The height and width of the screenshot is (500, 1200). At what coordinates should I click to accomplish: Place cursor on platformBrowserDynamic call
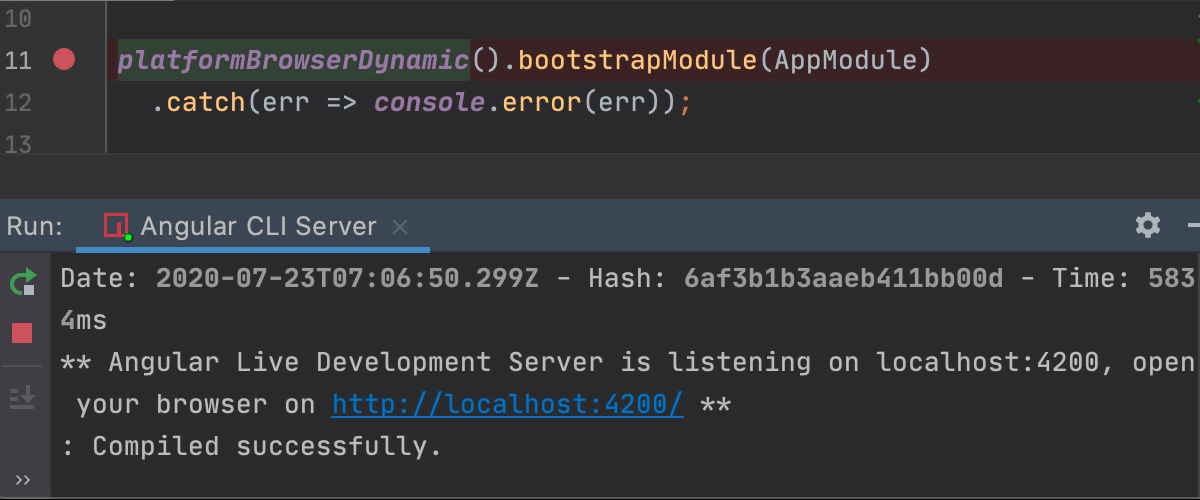point(293,61)
